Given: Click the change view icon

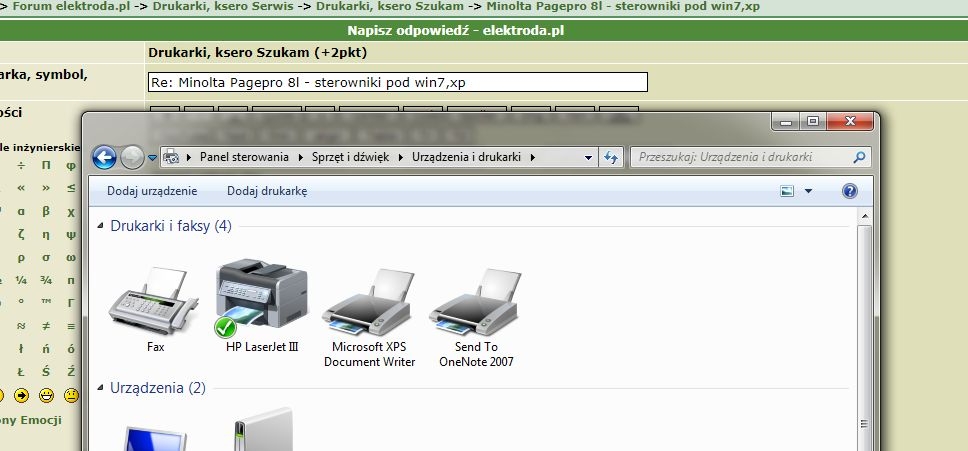Looking at the screenshot, I should (787, 191).
